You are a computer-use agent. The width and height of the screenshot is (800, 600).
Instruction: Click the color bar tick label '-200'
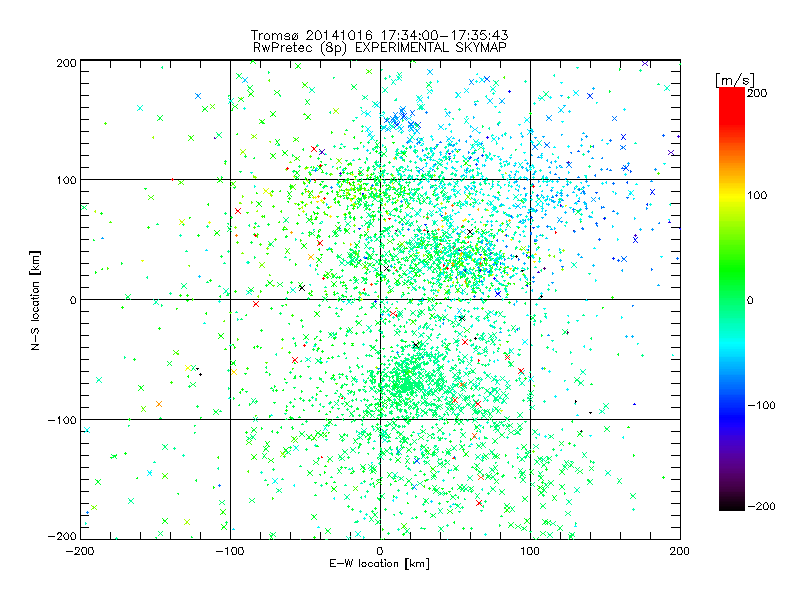pyautogui.click(x=761, y=506)
